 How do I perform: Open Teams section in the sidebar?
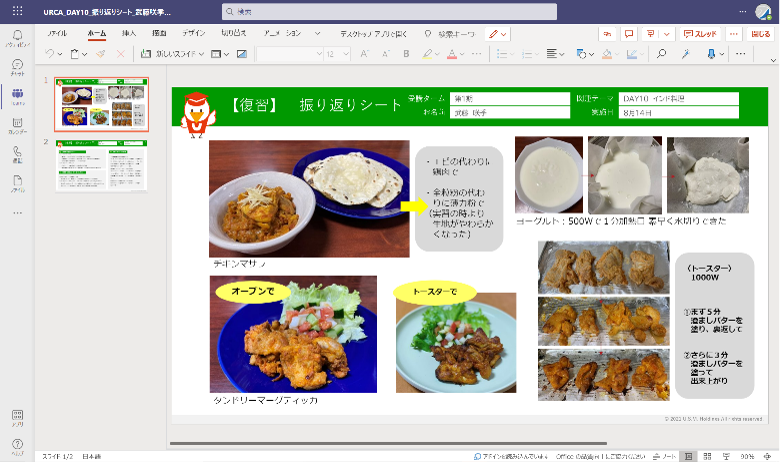click(x=17, y=96)
